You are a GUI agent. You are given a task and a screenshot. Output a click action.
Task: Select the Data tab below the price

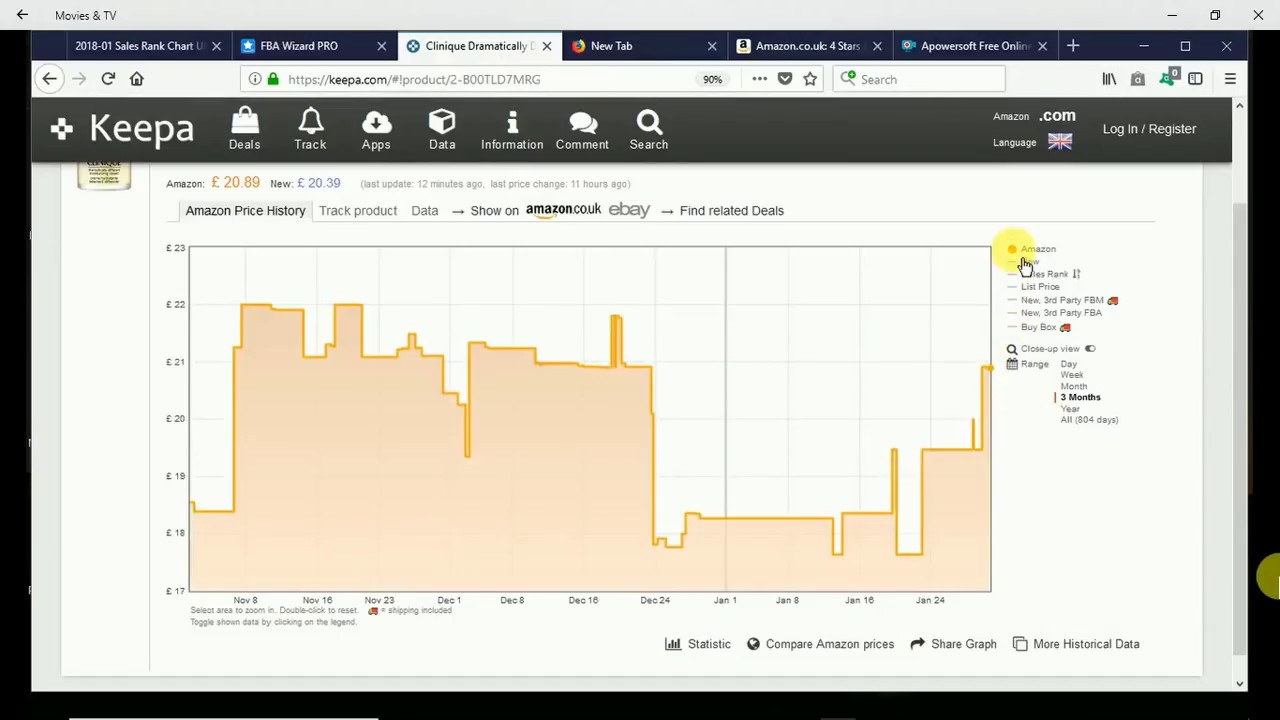(x=424, y=211)
